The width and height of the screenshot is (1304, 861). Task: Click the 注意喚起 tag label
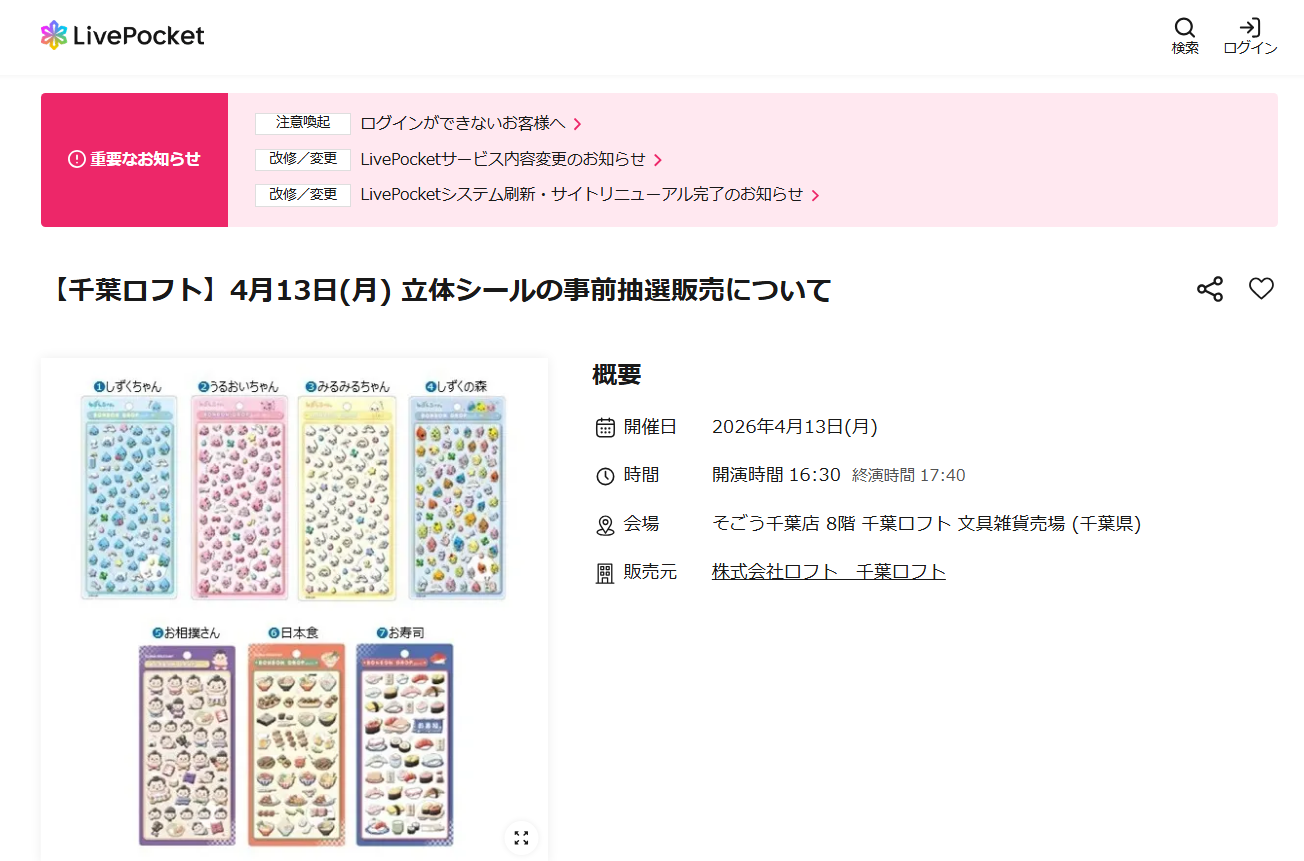click(303, 123)
